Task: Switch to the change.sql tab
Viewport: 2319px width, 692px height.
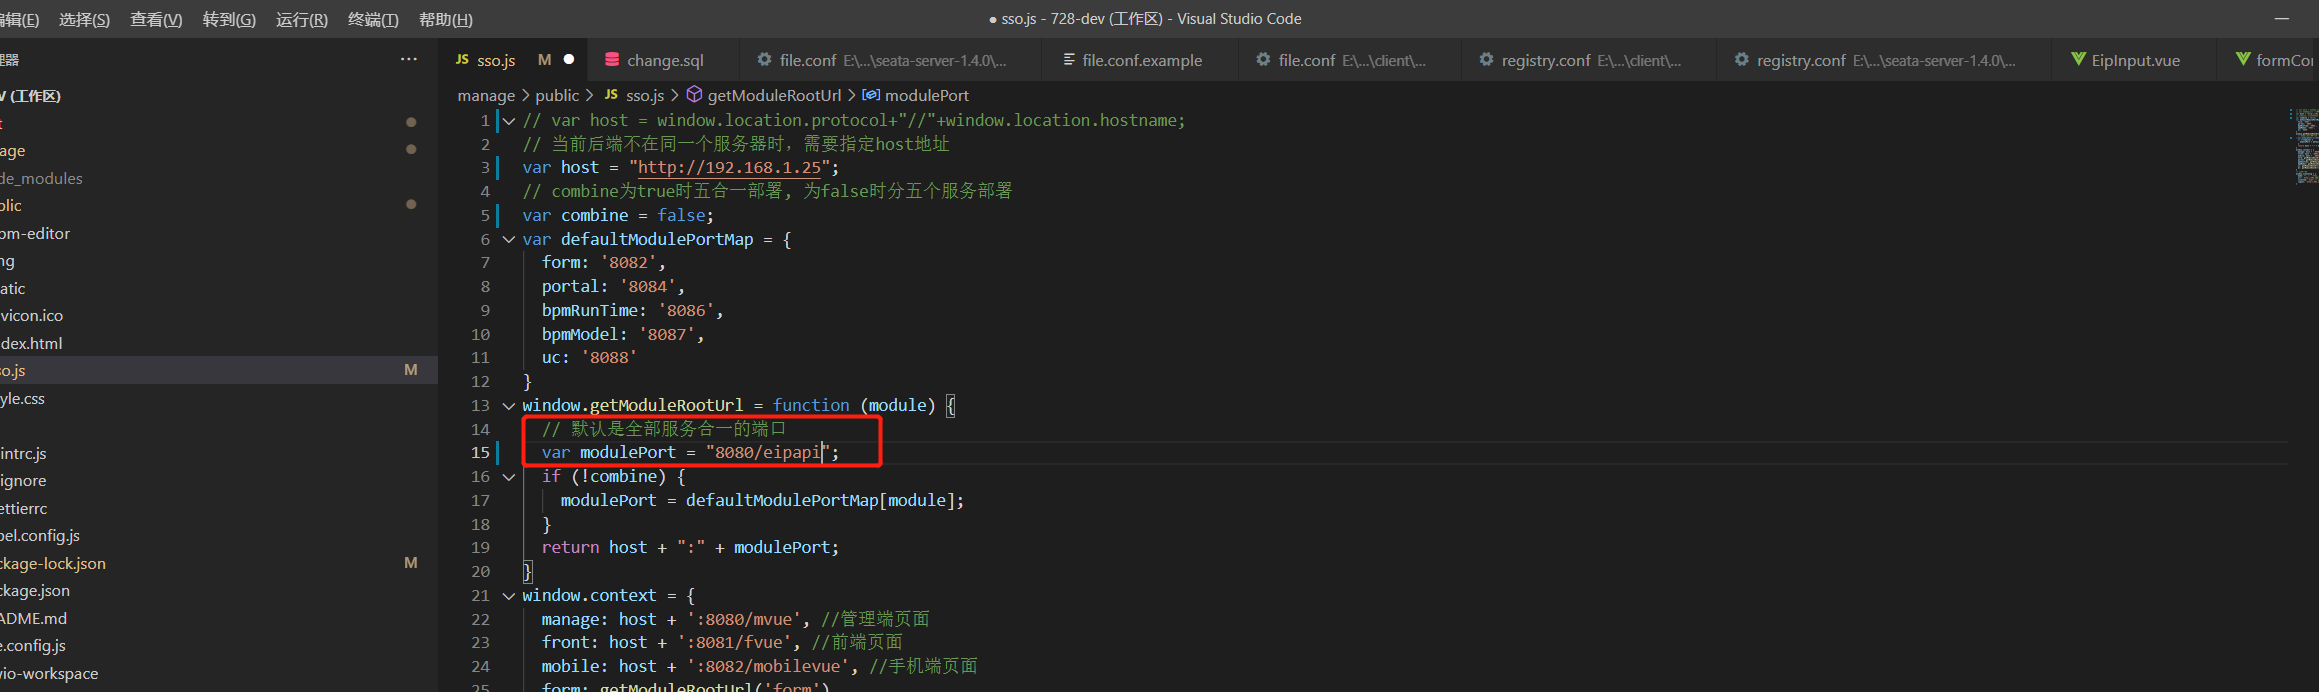Action: point(665,60)
